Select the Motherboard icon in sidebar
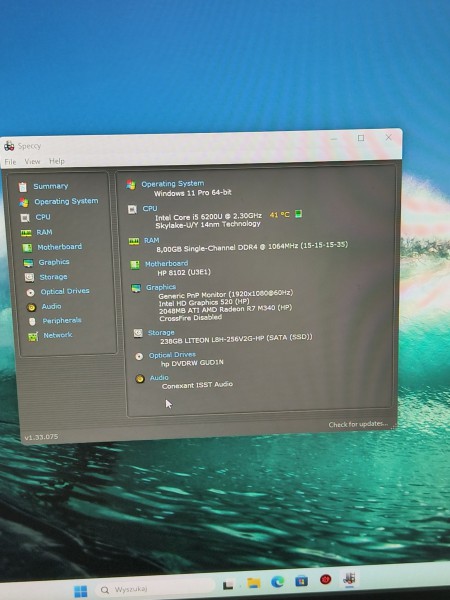The image size is (450, 600). click(x=27, y=248)
